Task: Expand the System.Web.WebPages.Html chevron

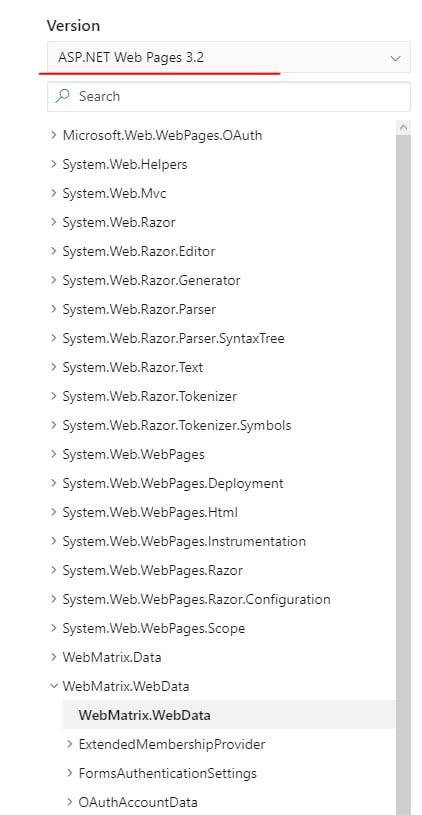Action: point(54,512)
